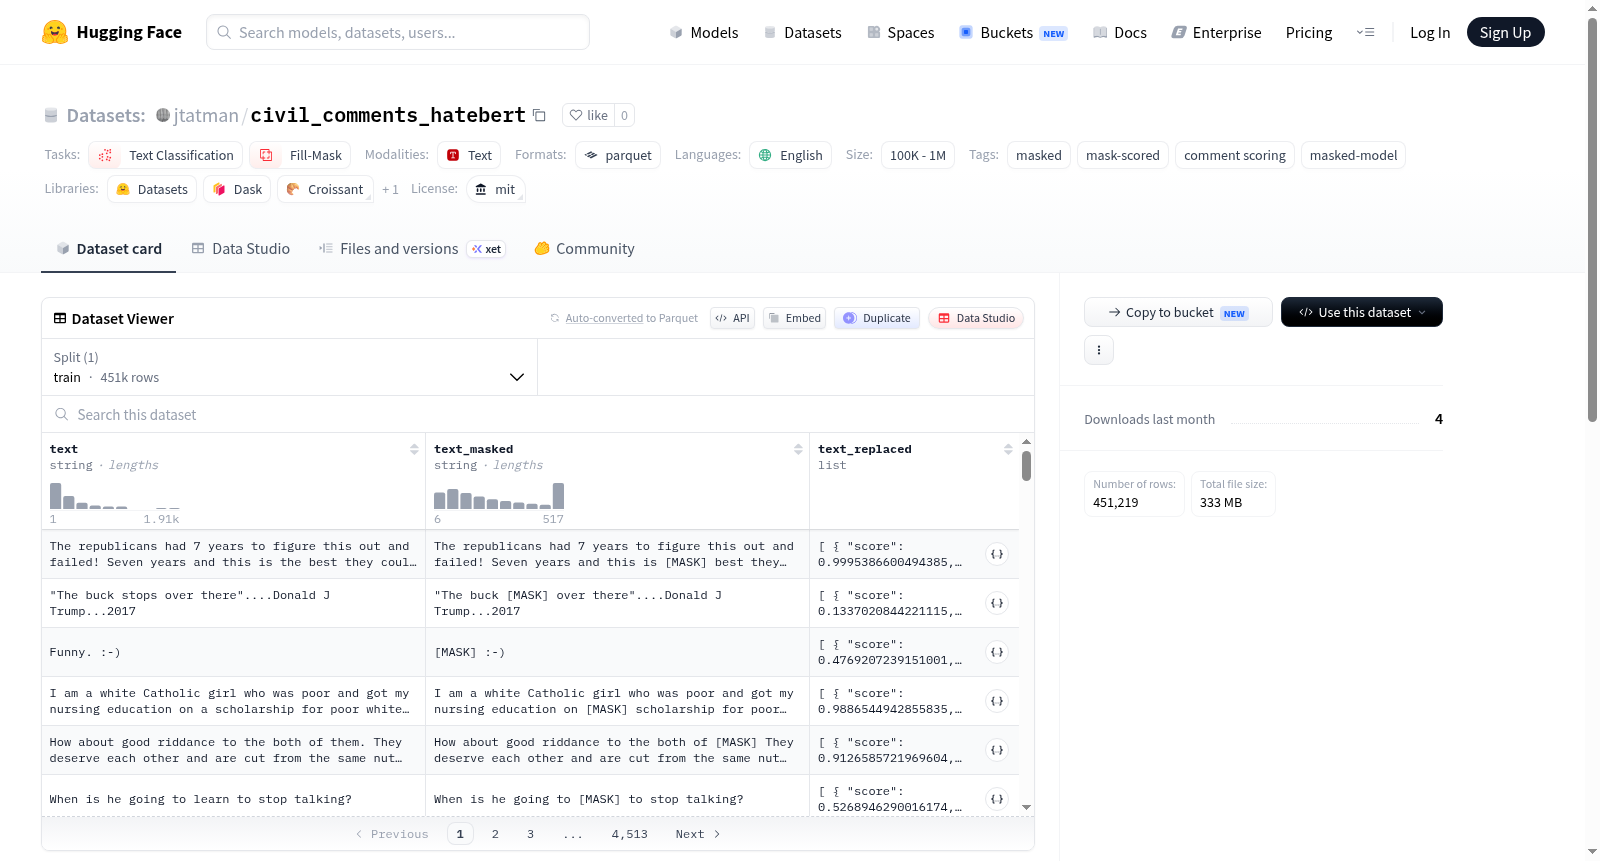Open Data Studio from viewer header
This screenshot has width=1600, height=861.
(x=976, y=318)
